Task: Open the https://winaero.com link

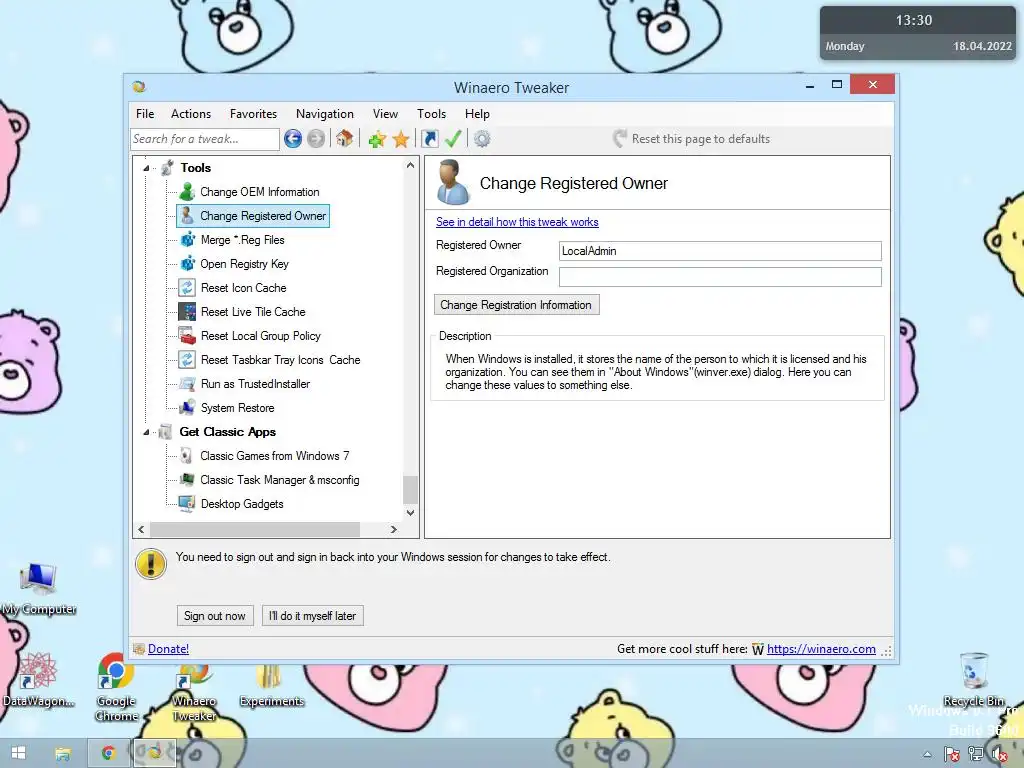Action: click(821, 648)
